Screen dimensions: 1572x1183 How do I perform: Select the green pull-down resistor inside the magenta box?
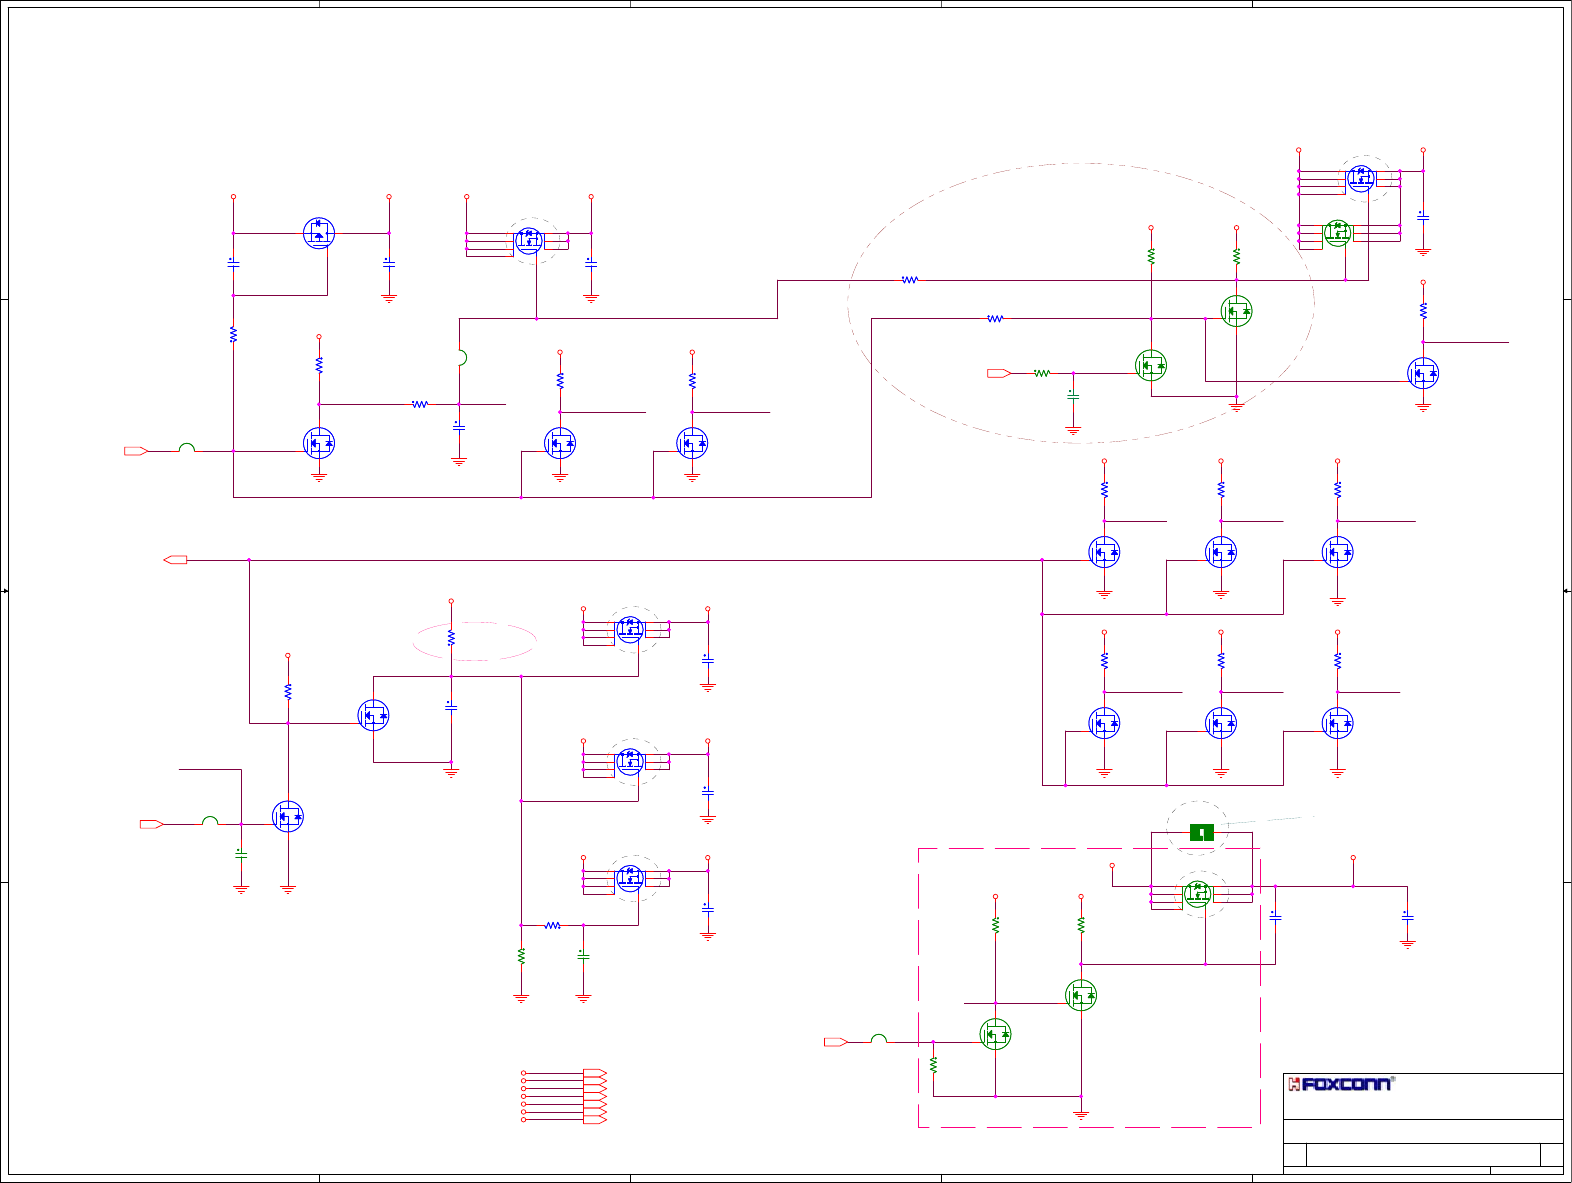coord(933,1065)
